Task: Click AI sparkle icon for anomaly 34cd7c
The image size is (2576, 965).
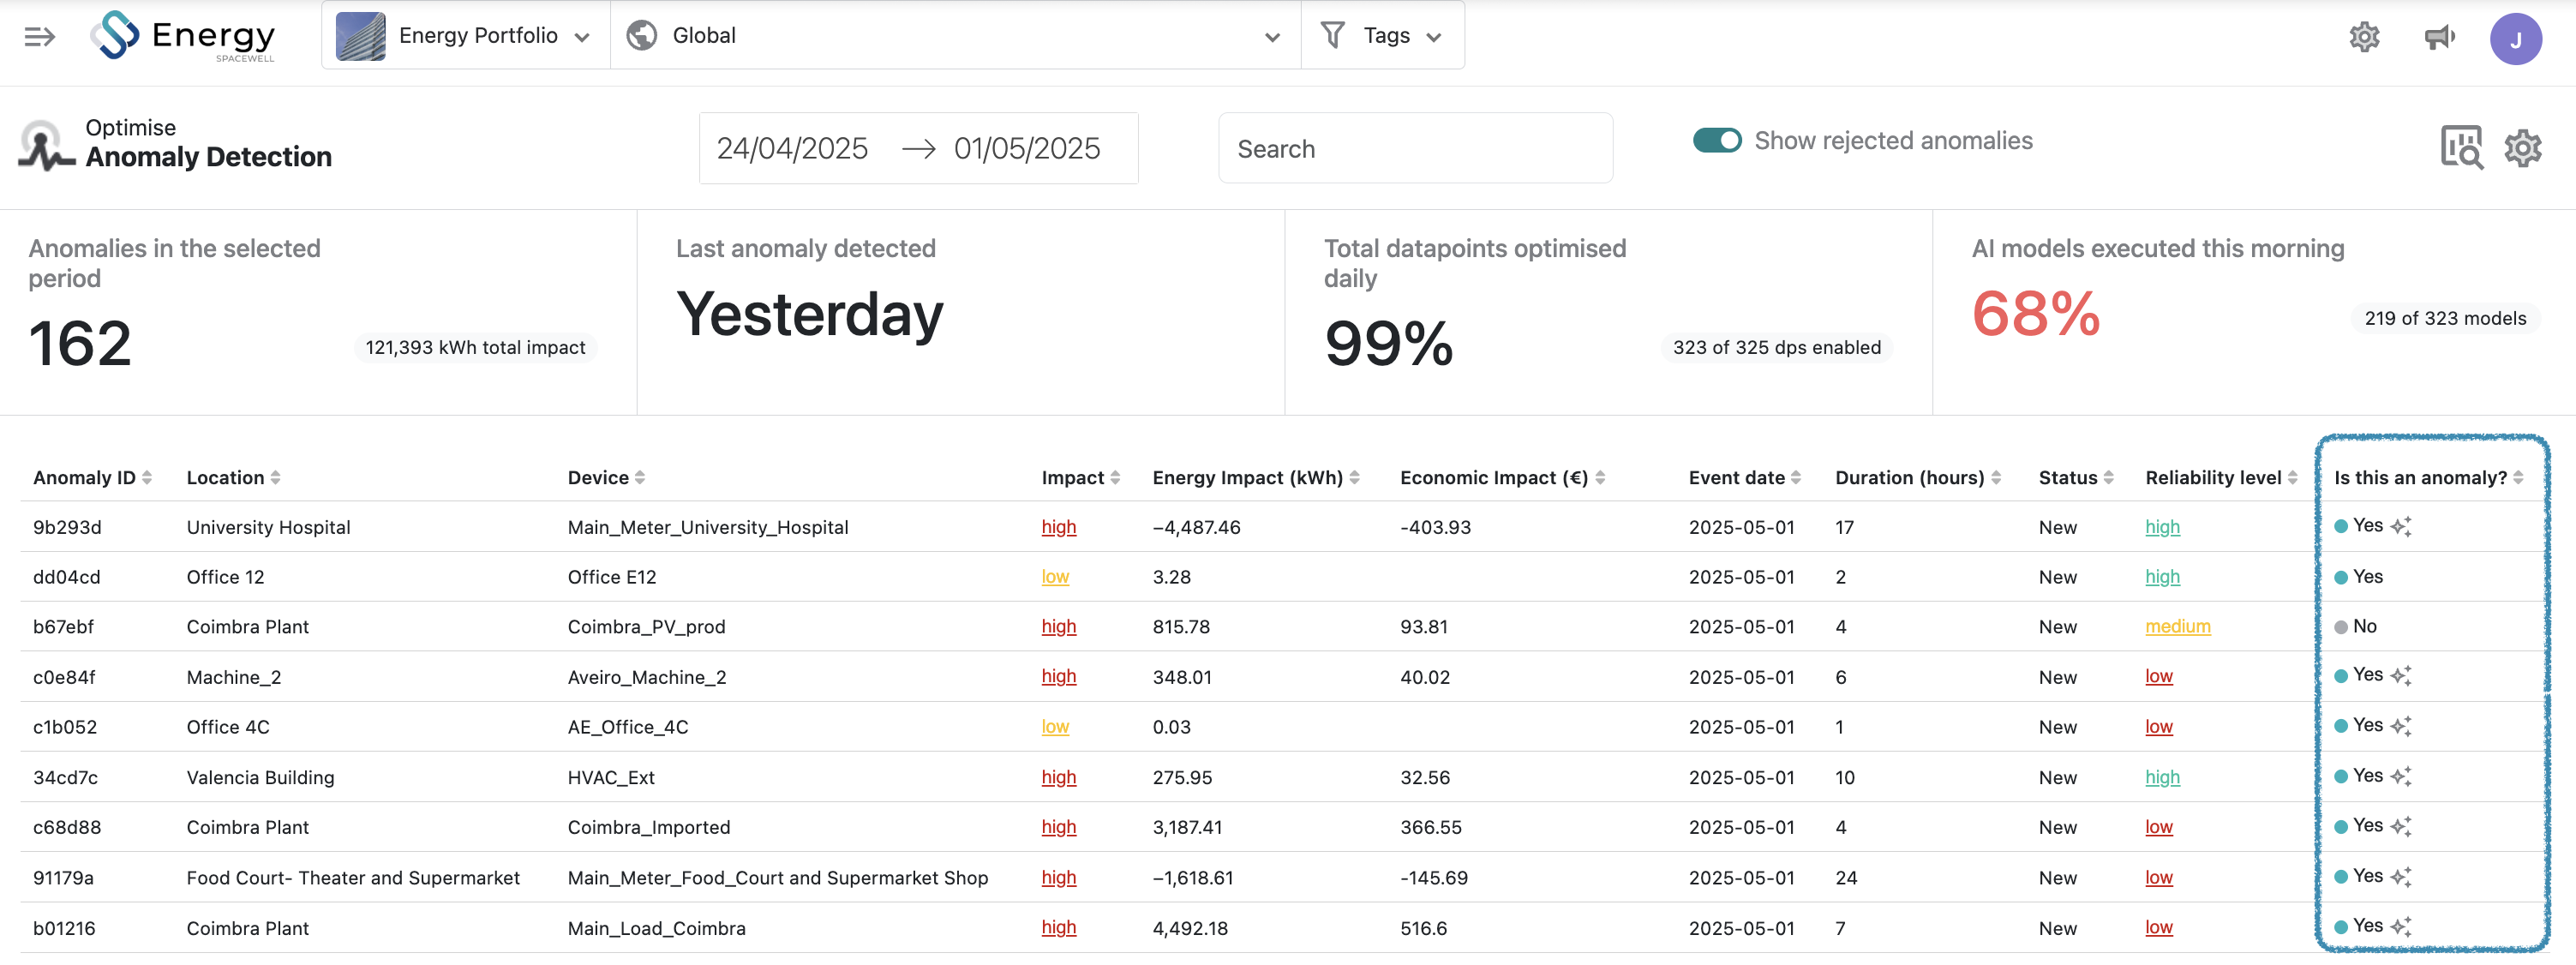Action: click(x=2401, y=776)
